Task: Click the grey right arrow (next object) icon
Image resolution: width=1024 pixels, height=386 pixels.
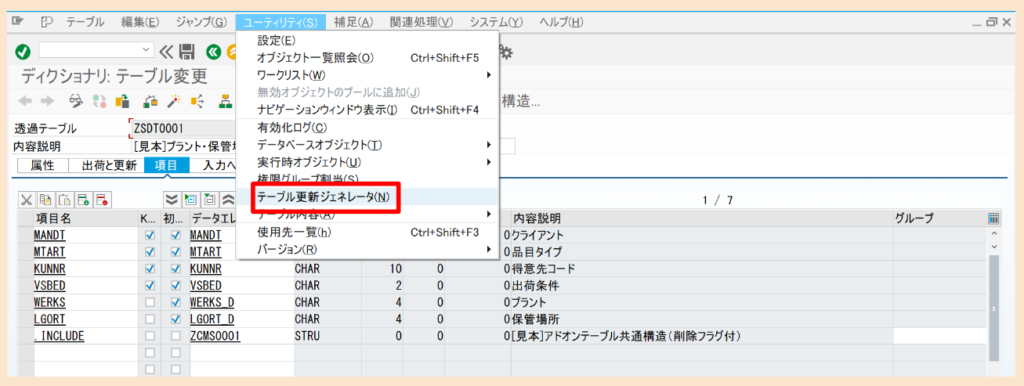Action: pos(48,101)
